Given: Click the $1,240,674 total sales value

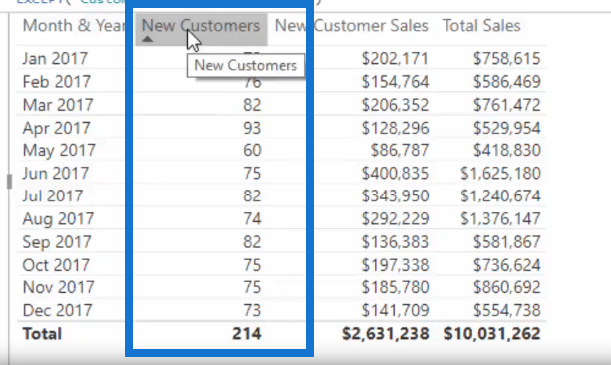Looking at the screenshot, I should click(x=500, y=196).
